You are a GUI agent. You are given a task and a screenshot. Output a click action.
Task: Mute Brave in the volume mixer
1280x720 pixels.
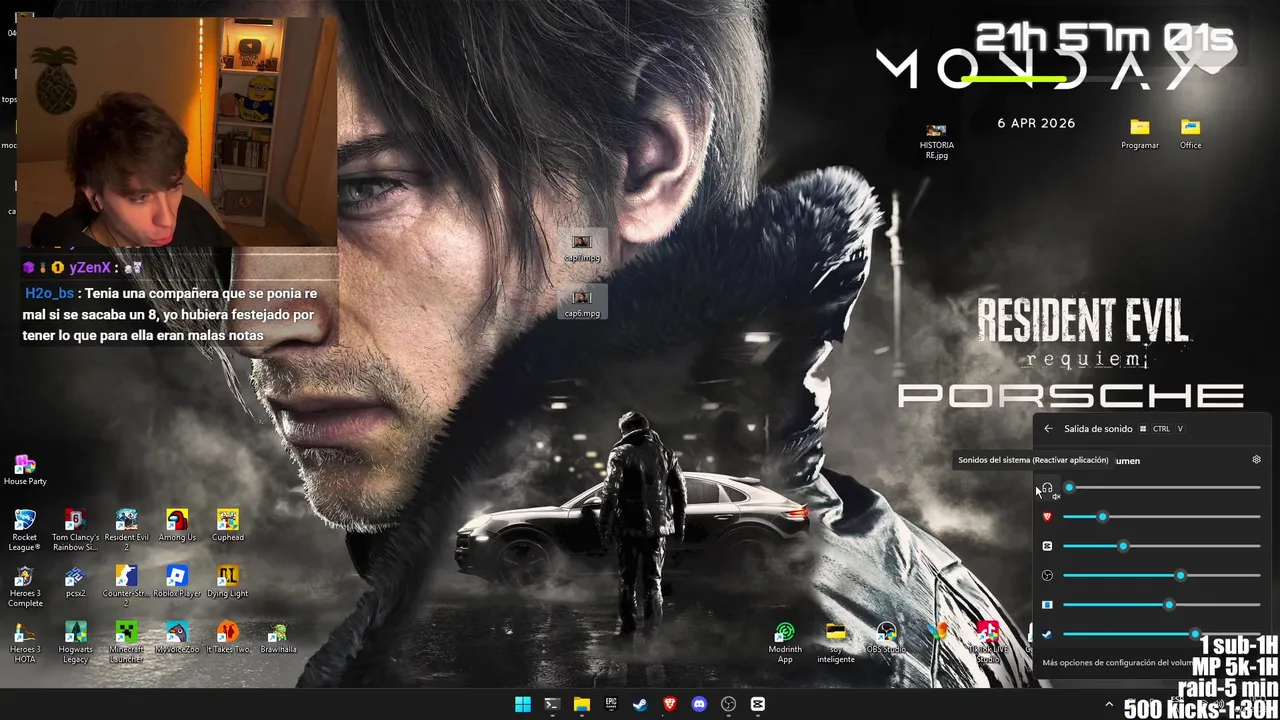(x=1047, y=517)
